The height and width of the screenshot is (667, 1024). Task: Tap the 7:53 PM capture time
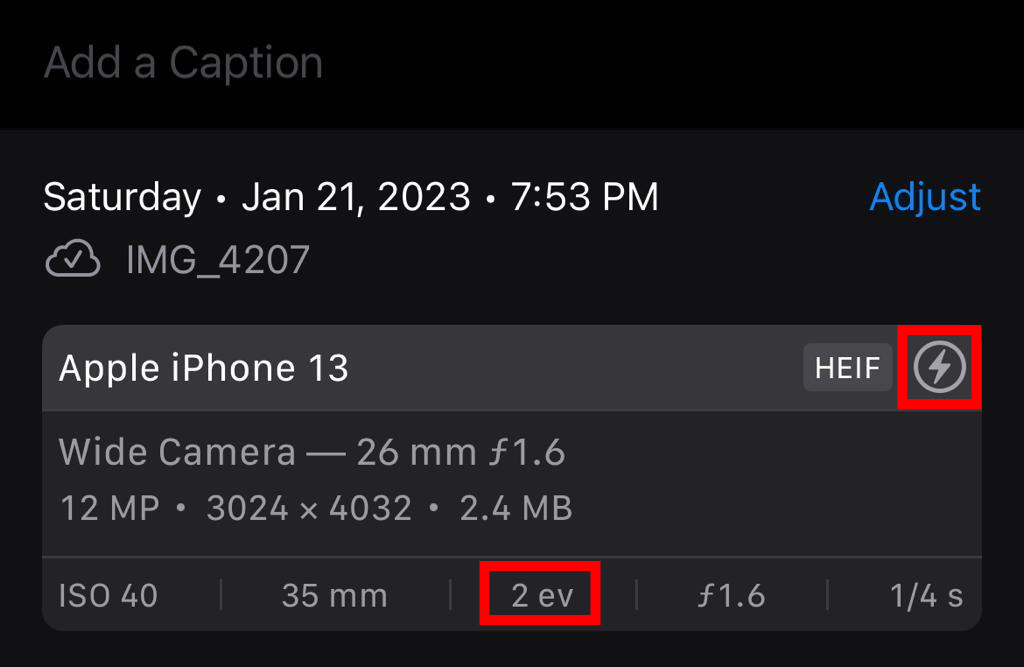585,197
